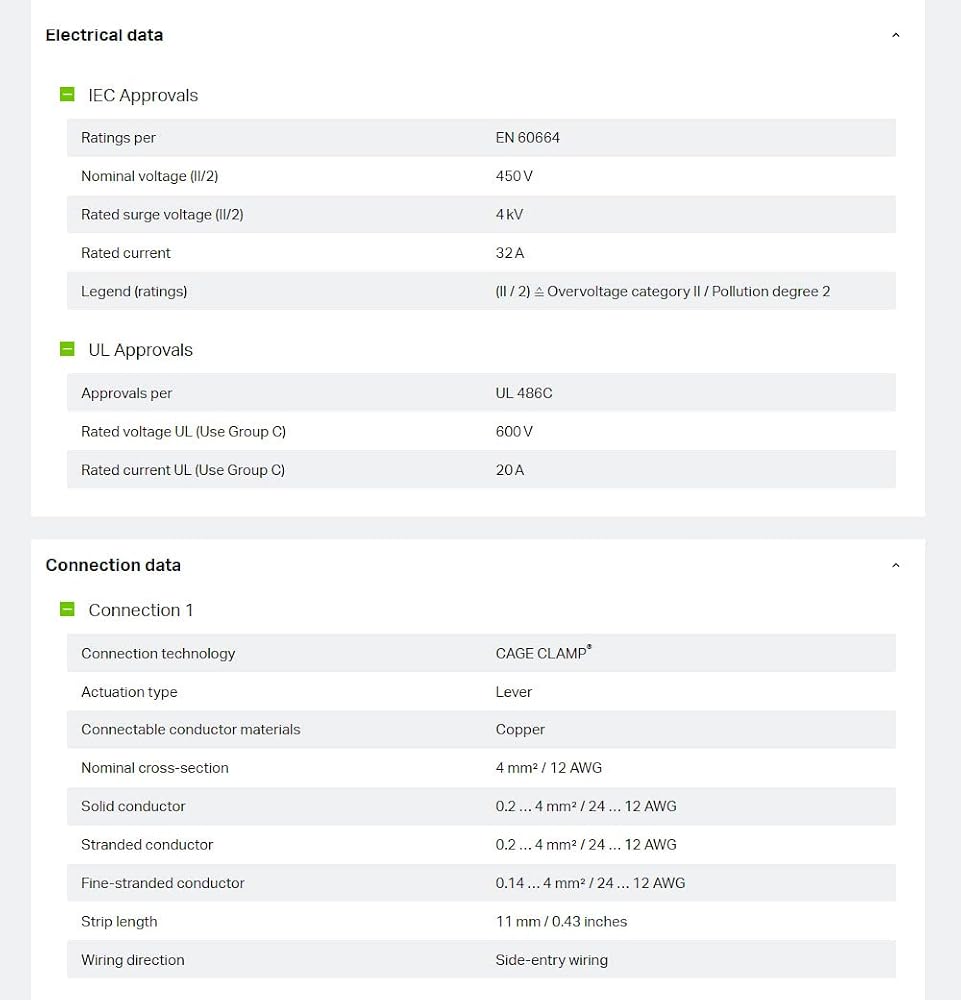Click the Strip length row label
Image resolution: width=961 pixels, height=1000 pixels.
119,922
